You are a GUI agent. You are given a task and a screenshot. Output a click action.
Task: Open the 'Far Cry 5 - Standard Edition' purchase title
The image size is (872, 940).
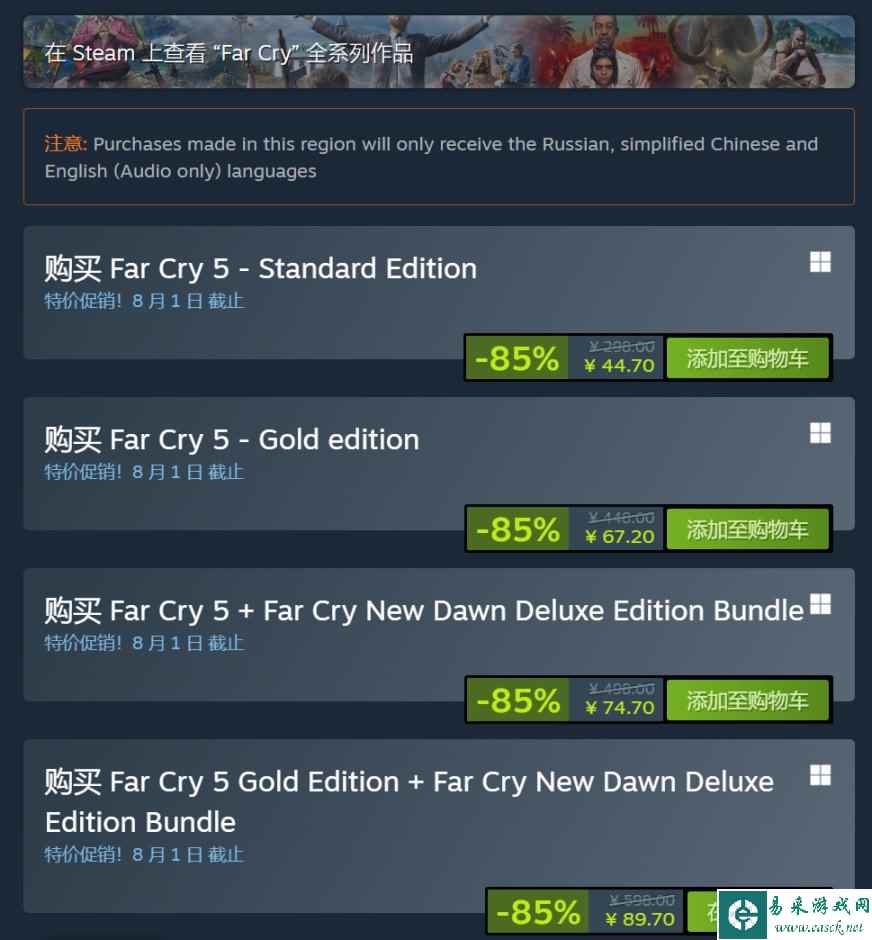(260, 268)
